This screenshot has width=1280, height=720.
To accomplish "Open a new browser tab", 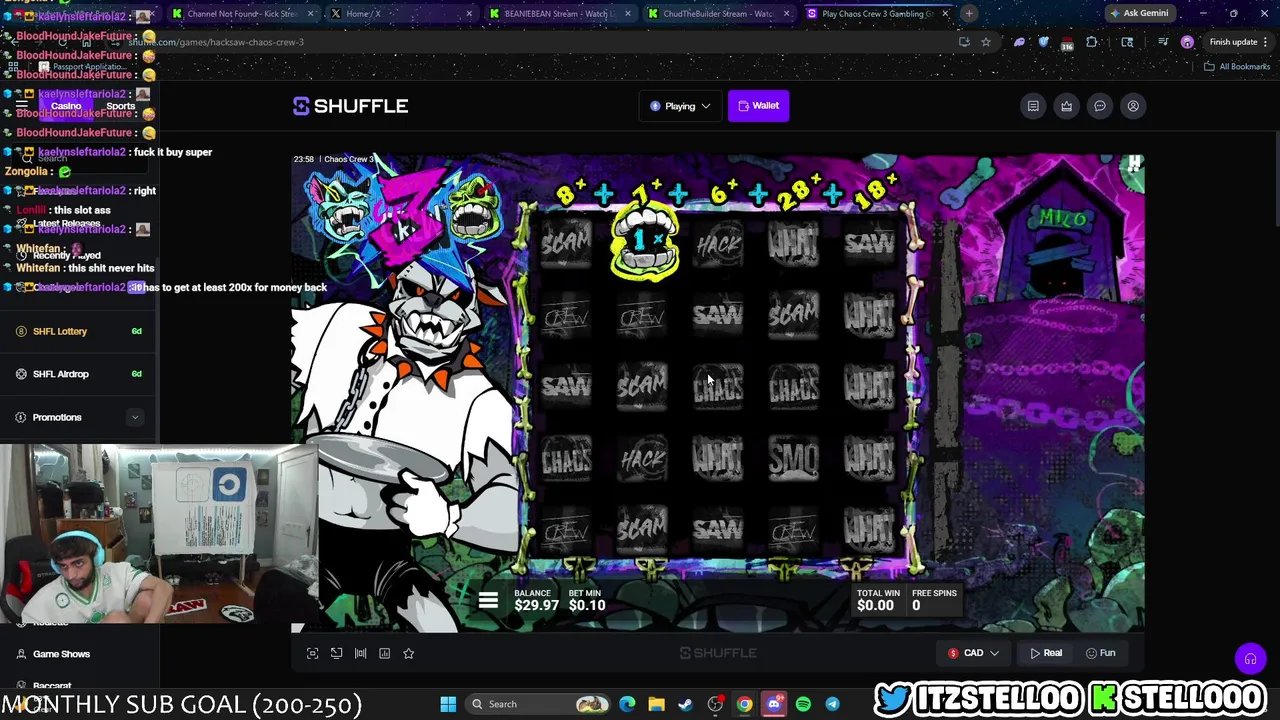I will (x=969, y=14).
